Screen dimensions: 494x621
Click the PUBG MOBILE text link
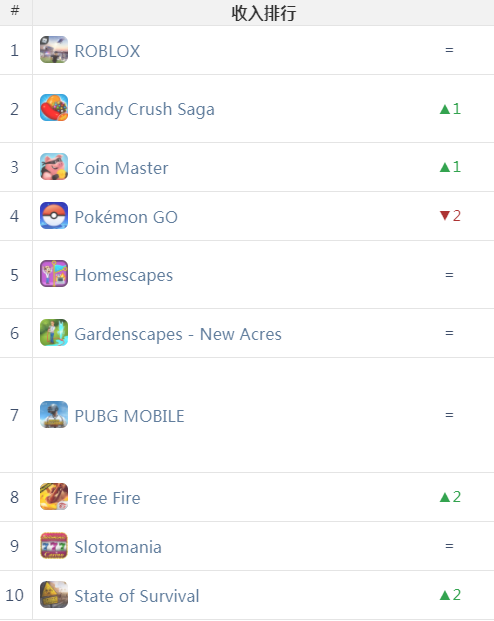click(x=130, y=416)
